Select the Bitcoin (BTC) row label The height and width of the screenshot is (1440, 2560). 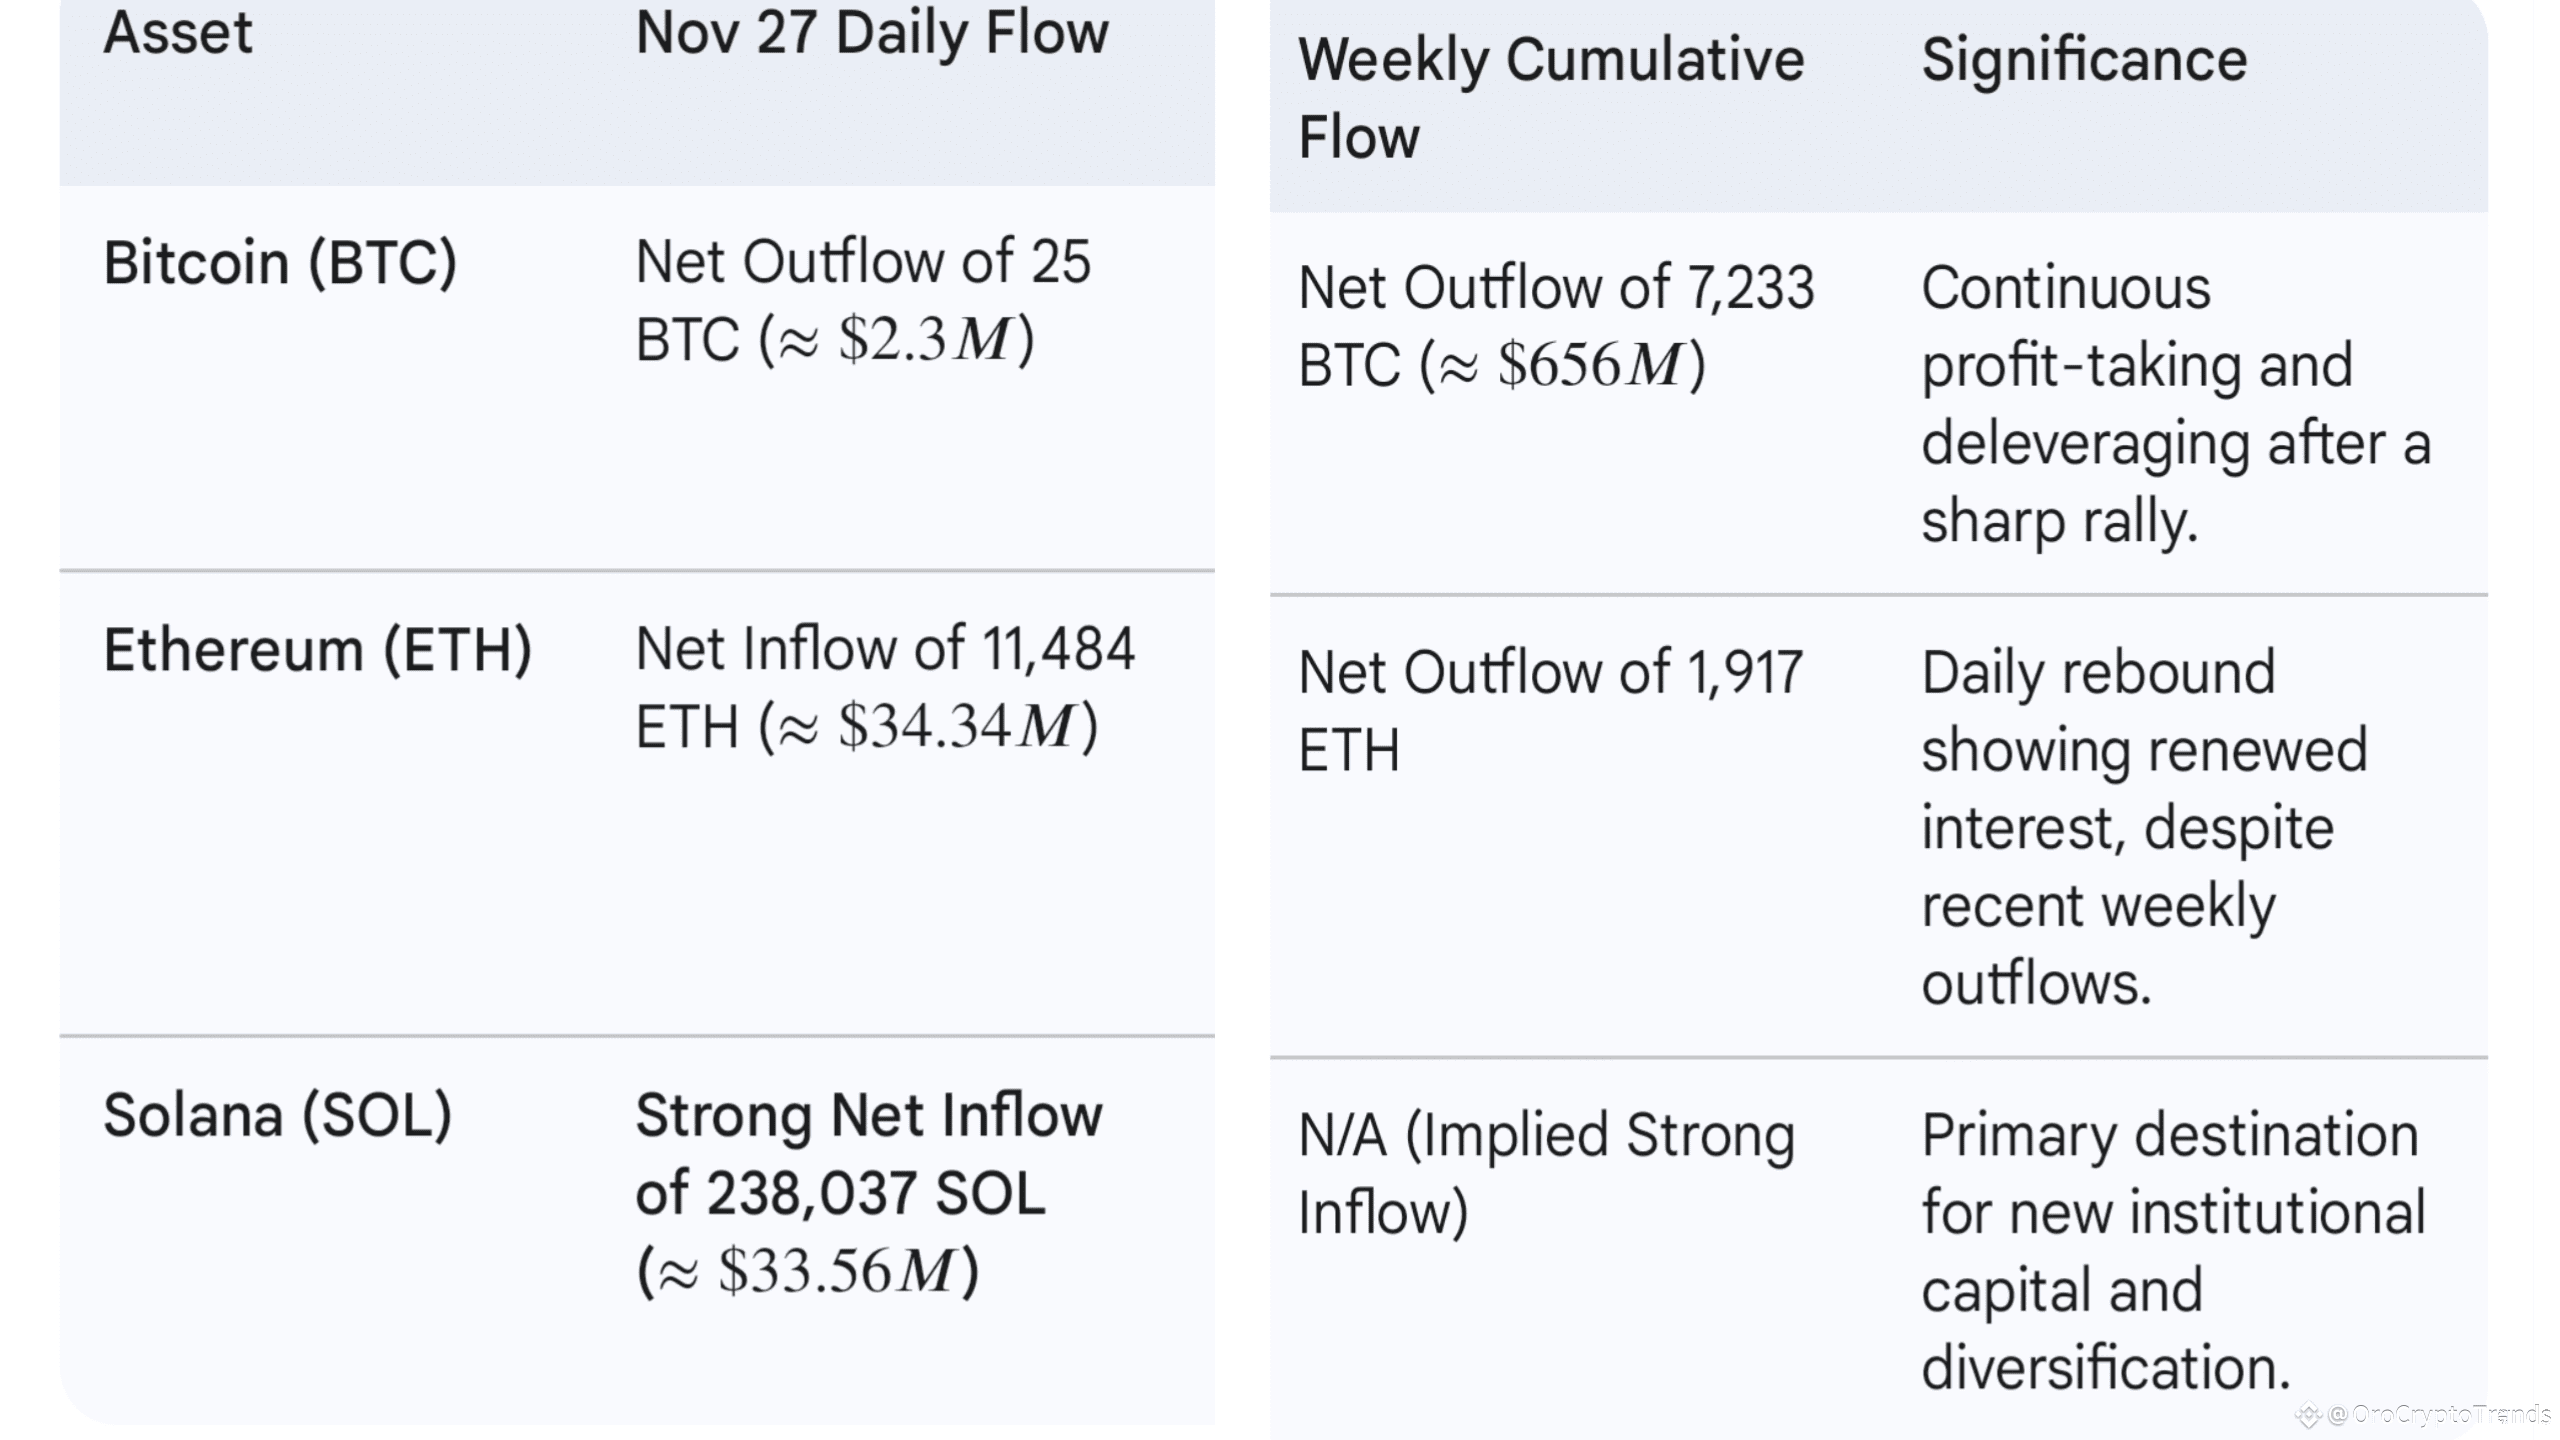(x=280, y=263)
